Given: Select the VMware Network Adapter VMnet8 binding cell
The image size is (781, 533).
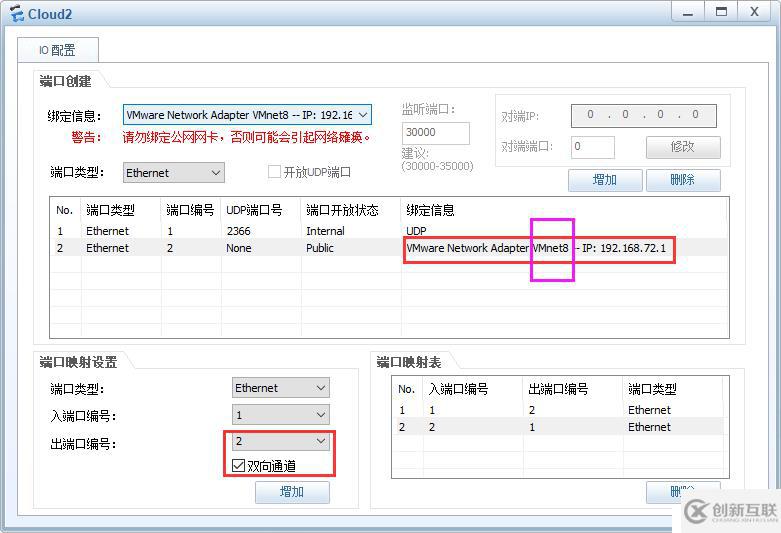Looking at the screenshot, I should point(536,248).
